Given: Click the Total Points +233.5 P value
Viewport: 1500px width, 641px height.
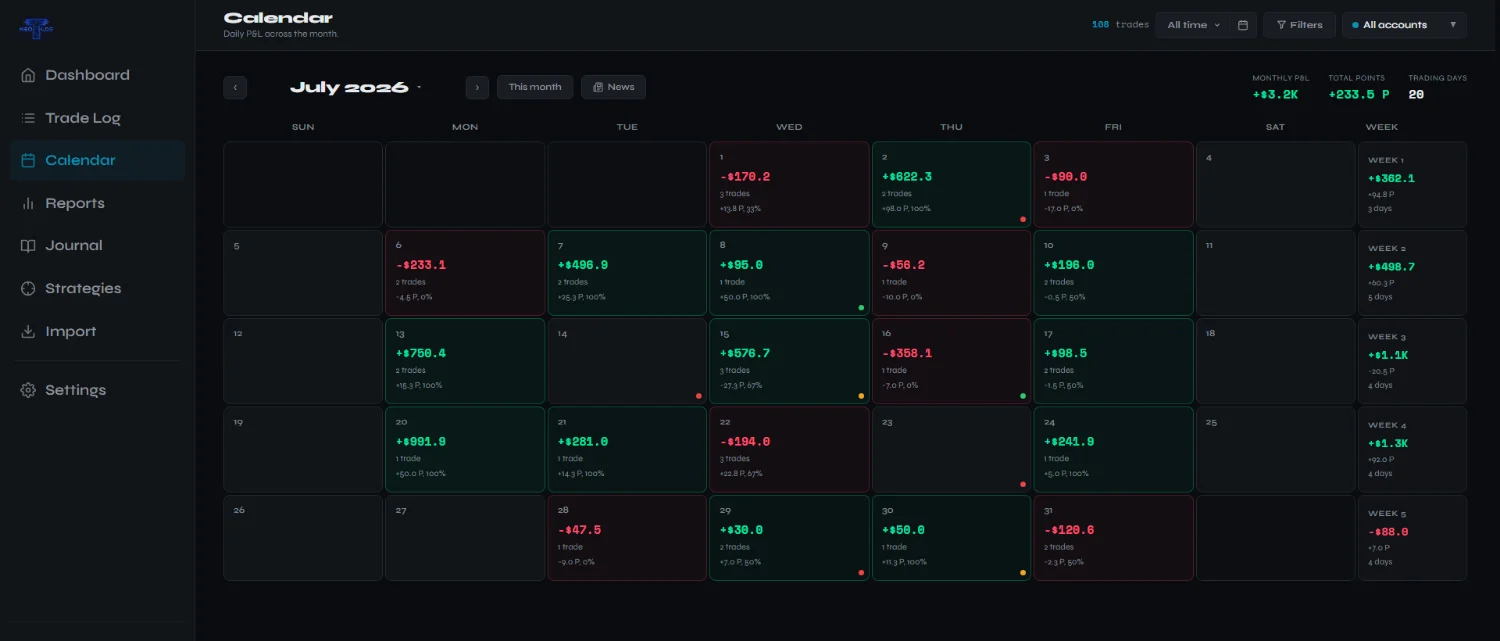Looking at the screenshot, I should pyautogui.click(x=1359, y=95).
